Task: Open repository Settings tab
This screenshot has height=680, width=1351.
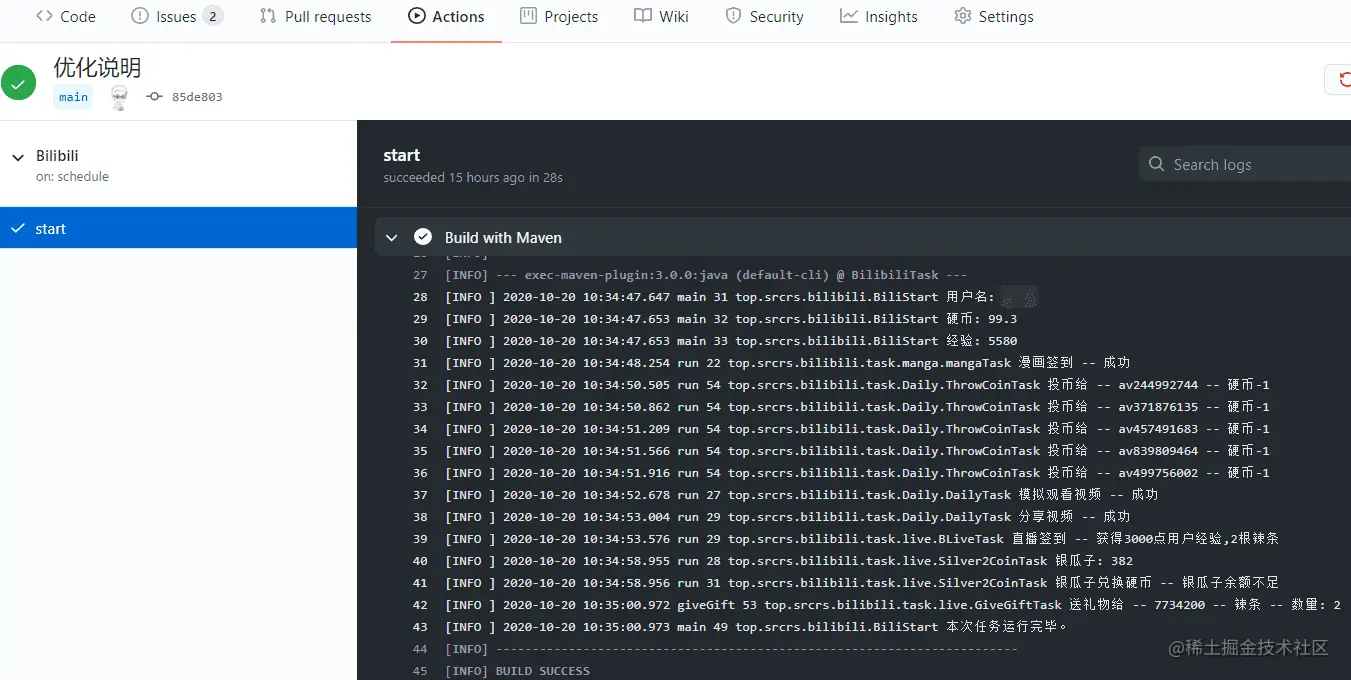Action: pyautogui.click(x=994, y=16)
